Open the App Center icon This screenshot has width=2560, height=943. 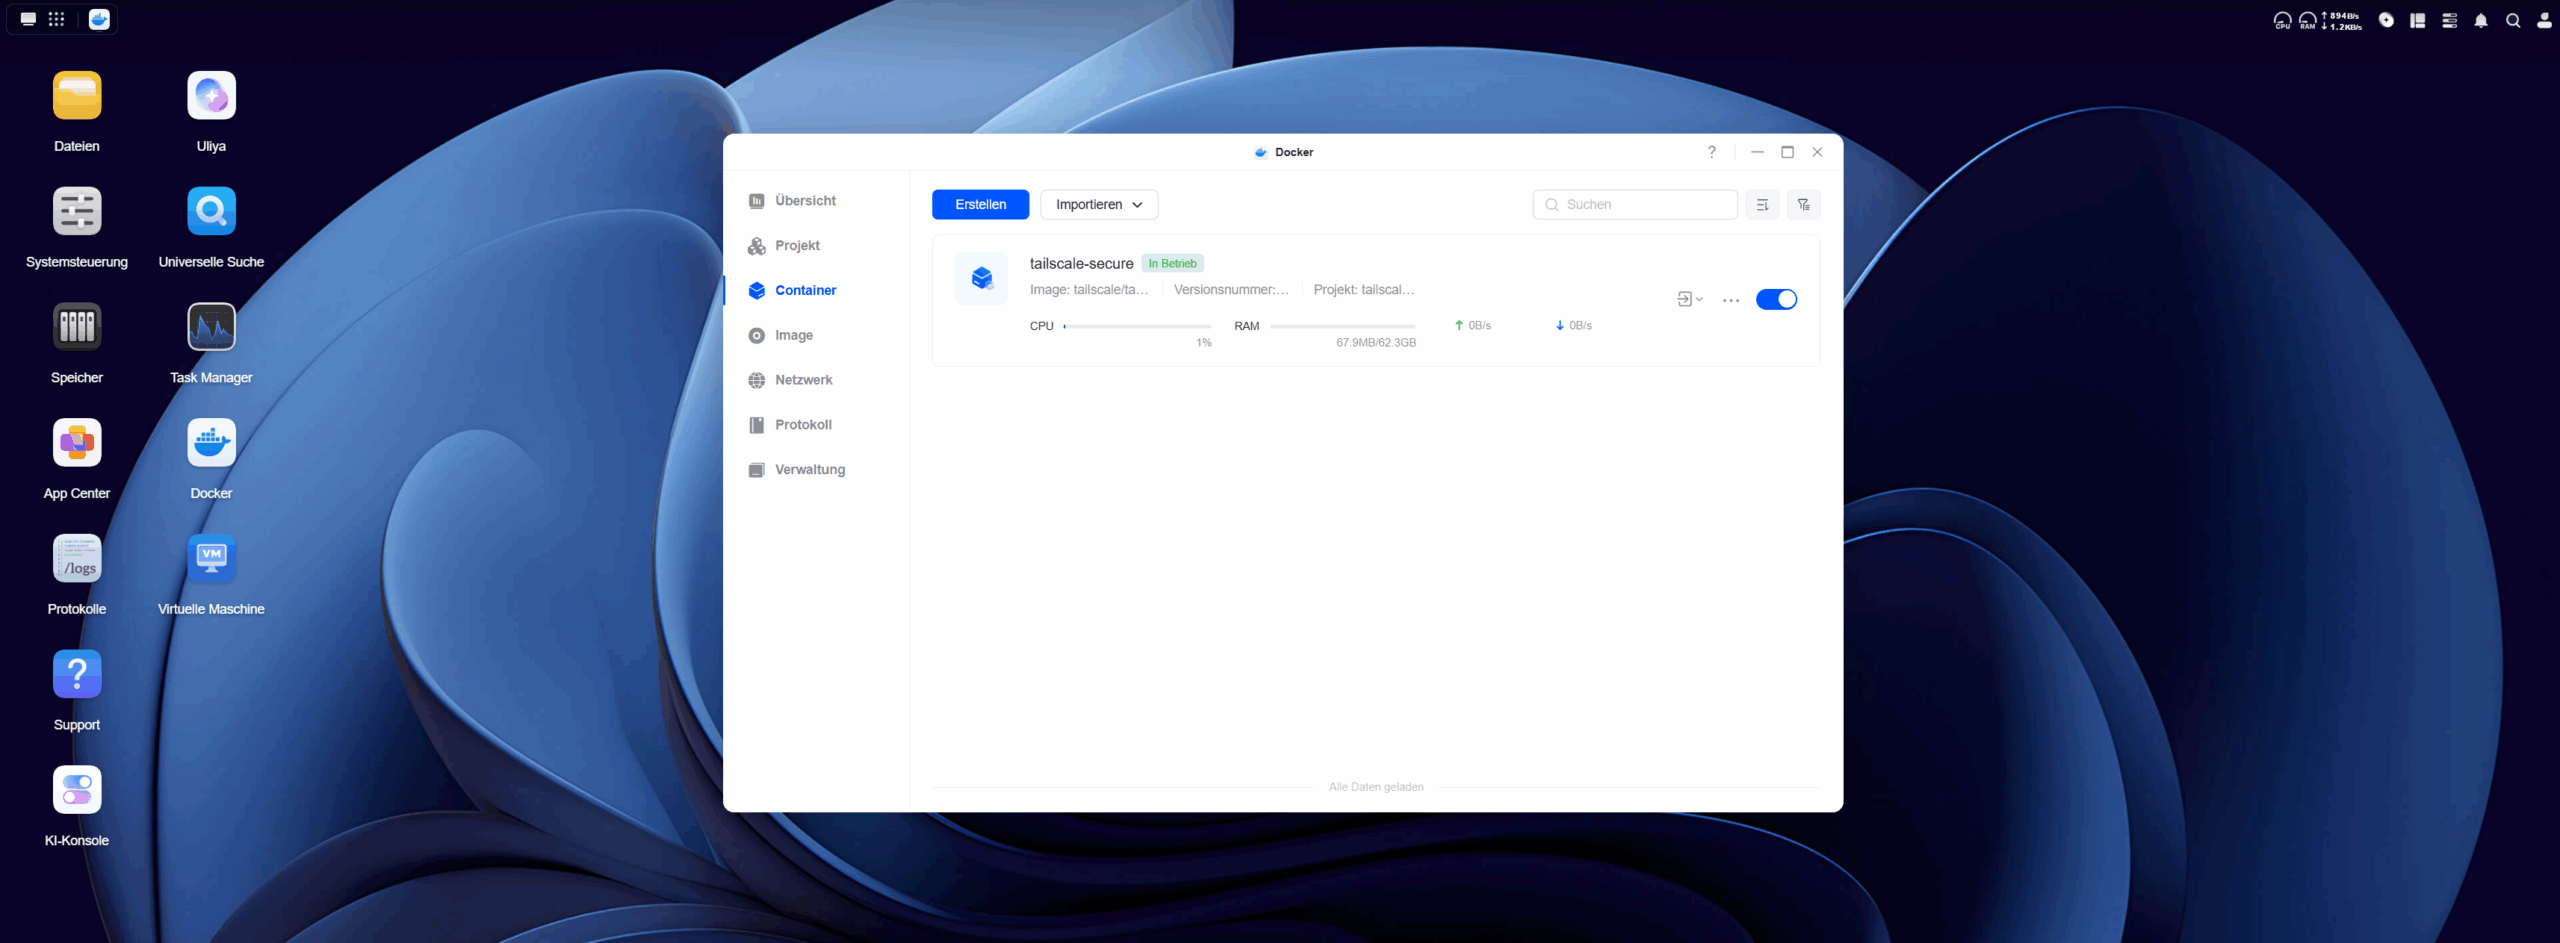point(77,443)
